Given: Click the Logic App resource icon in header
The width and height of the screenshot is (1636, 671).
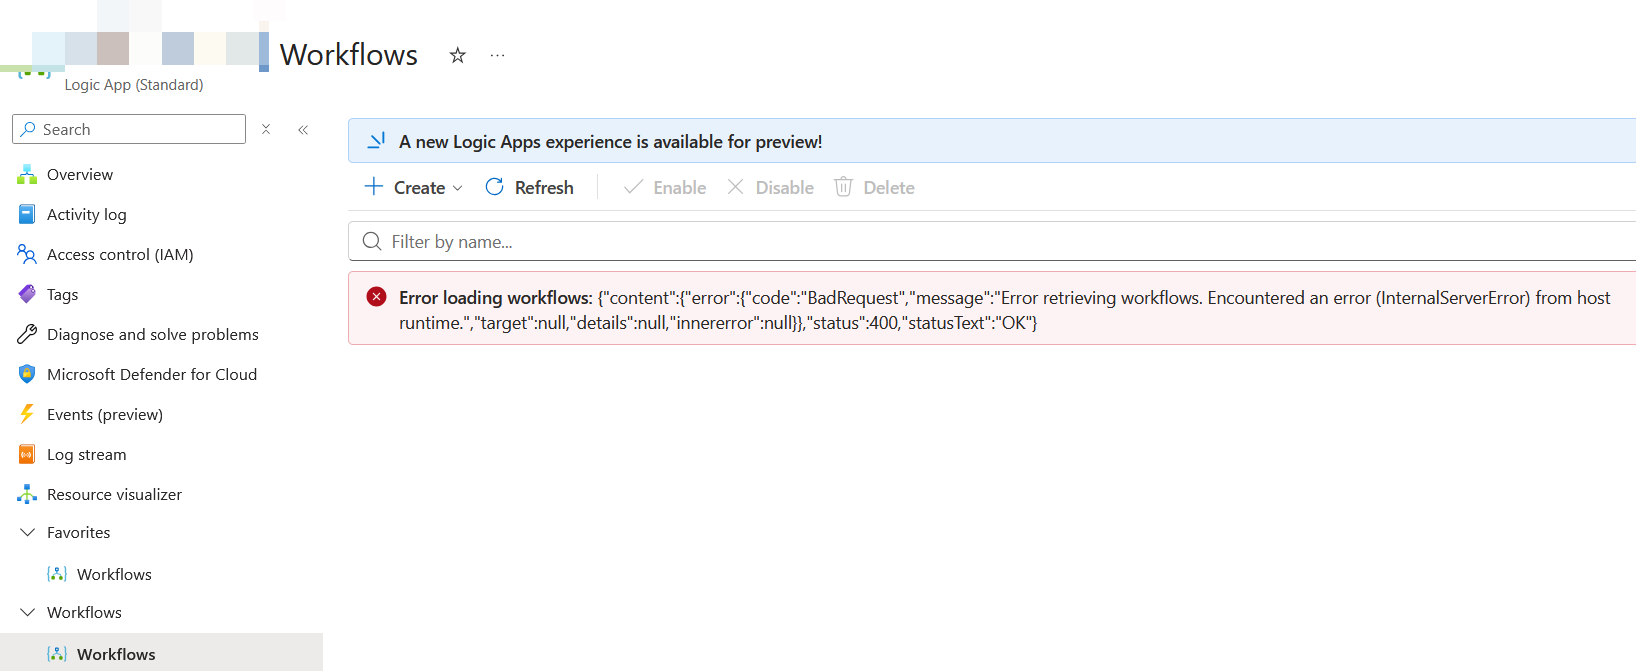Looking at the screenshot, I should click(34, 72).
